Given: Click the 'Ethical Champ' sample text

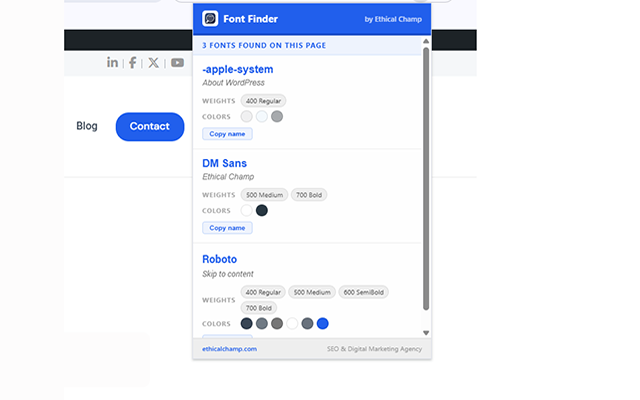Looking at the screenshot, I should [x=228, y=177].
